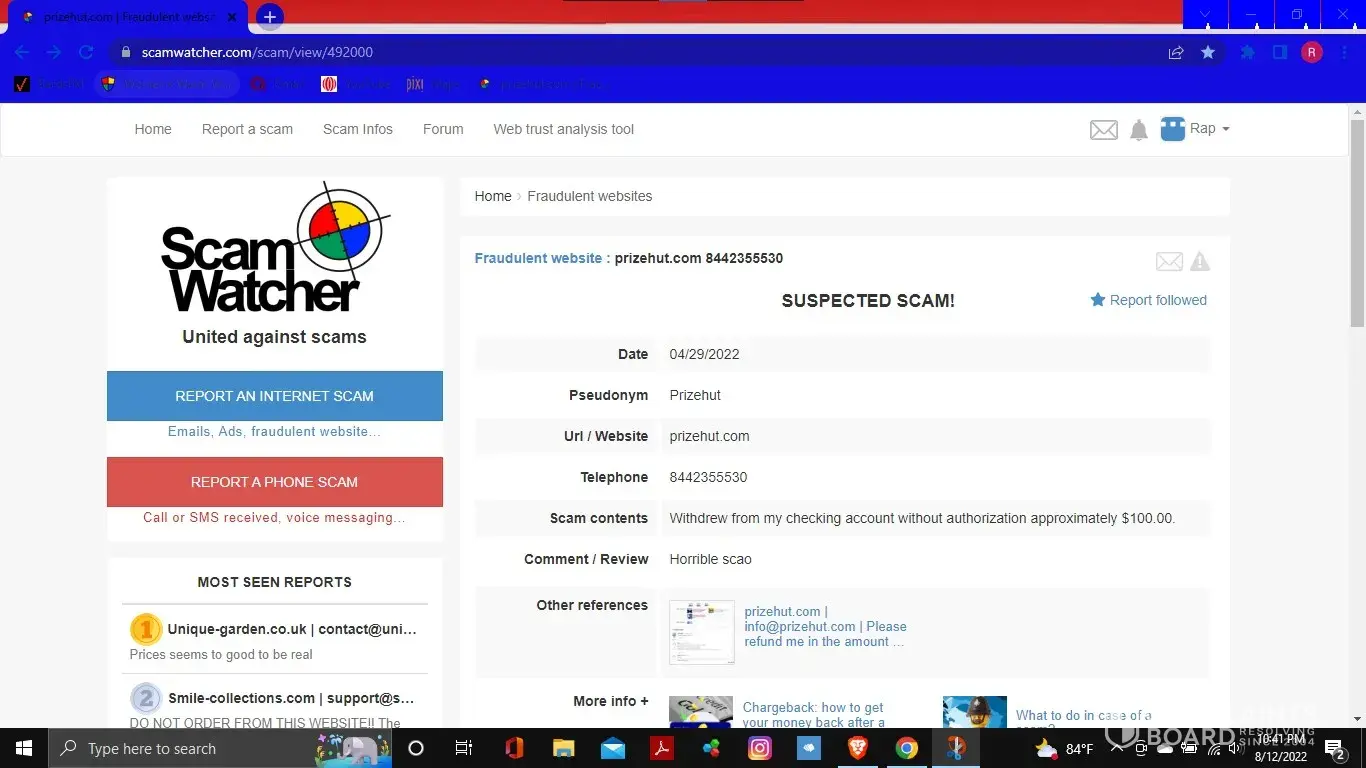Open the browser extensions puzzle icon

click(1247, 52)
